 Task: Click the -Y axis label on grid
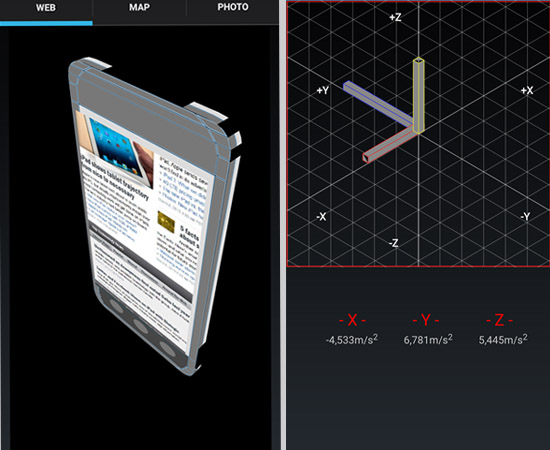click(x=525, y=216)
